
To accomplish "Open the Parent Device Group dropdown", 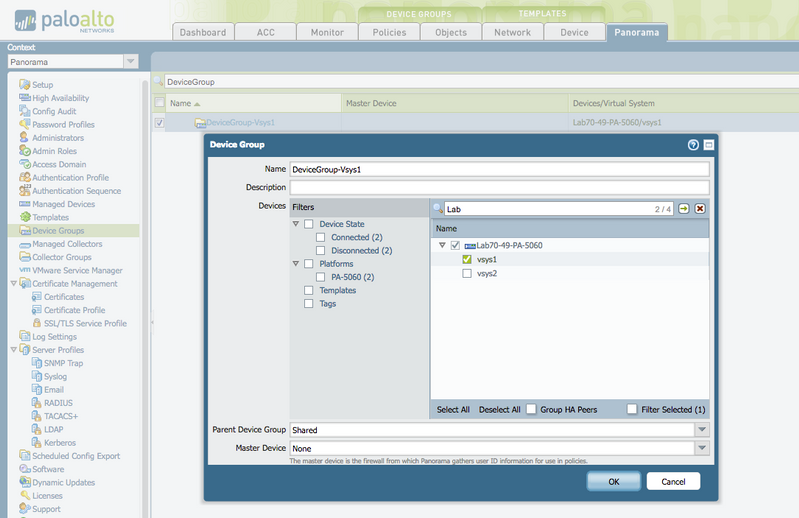I will pyautogui.click(x=701, y=430).
